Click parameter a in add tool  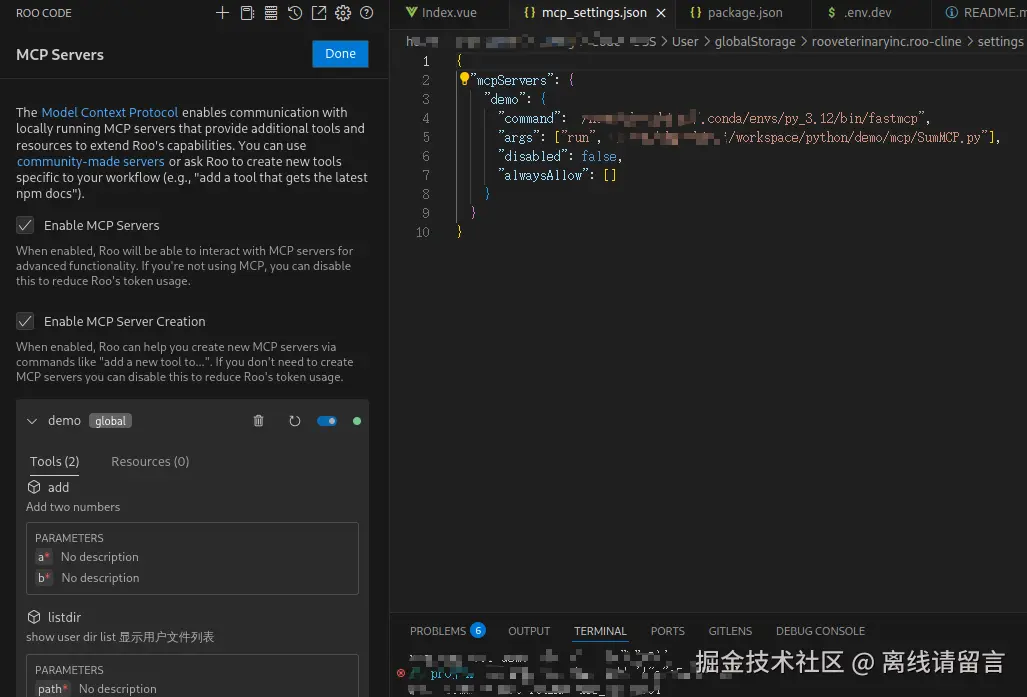pyautogui.click(x=43, y=557)
